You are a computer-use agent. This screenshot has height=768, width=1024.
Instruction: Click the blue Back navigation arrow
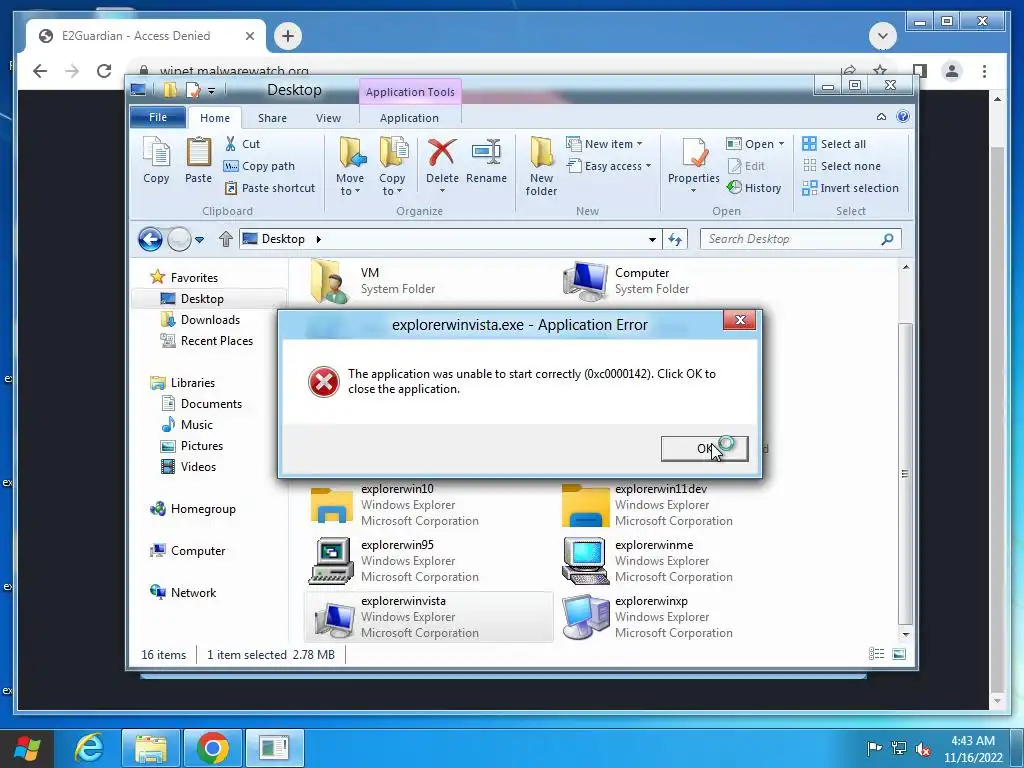(x=150, y=239)
